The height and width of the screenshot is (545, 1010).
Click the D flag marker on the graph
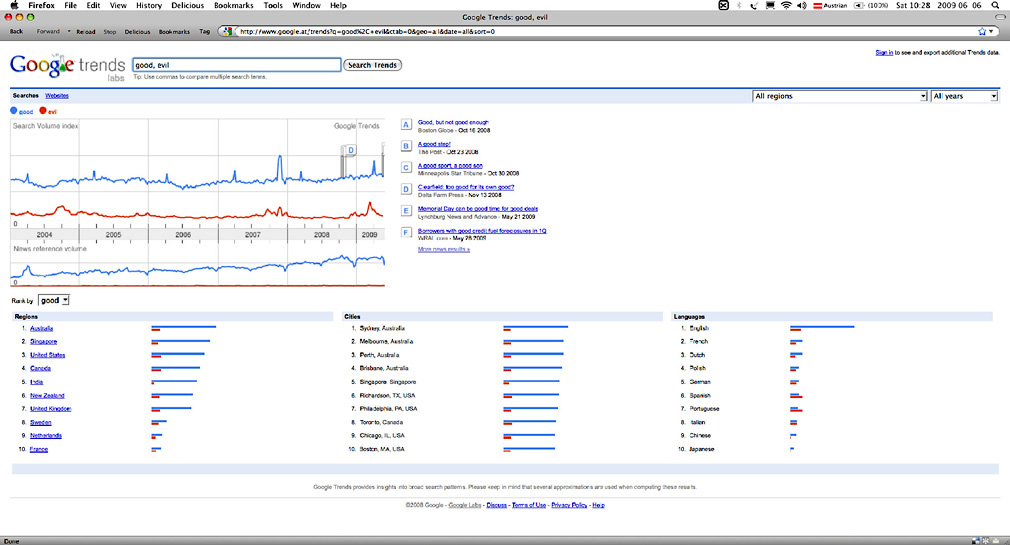point(351,150)
